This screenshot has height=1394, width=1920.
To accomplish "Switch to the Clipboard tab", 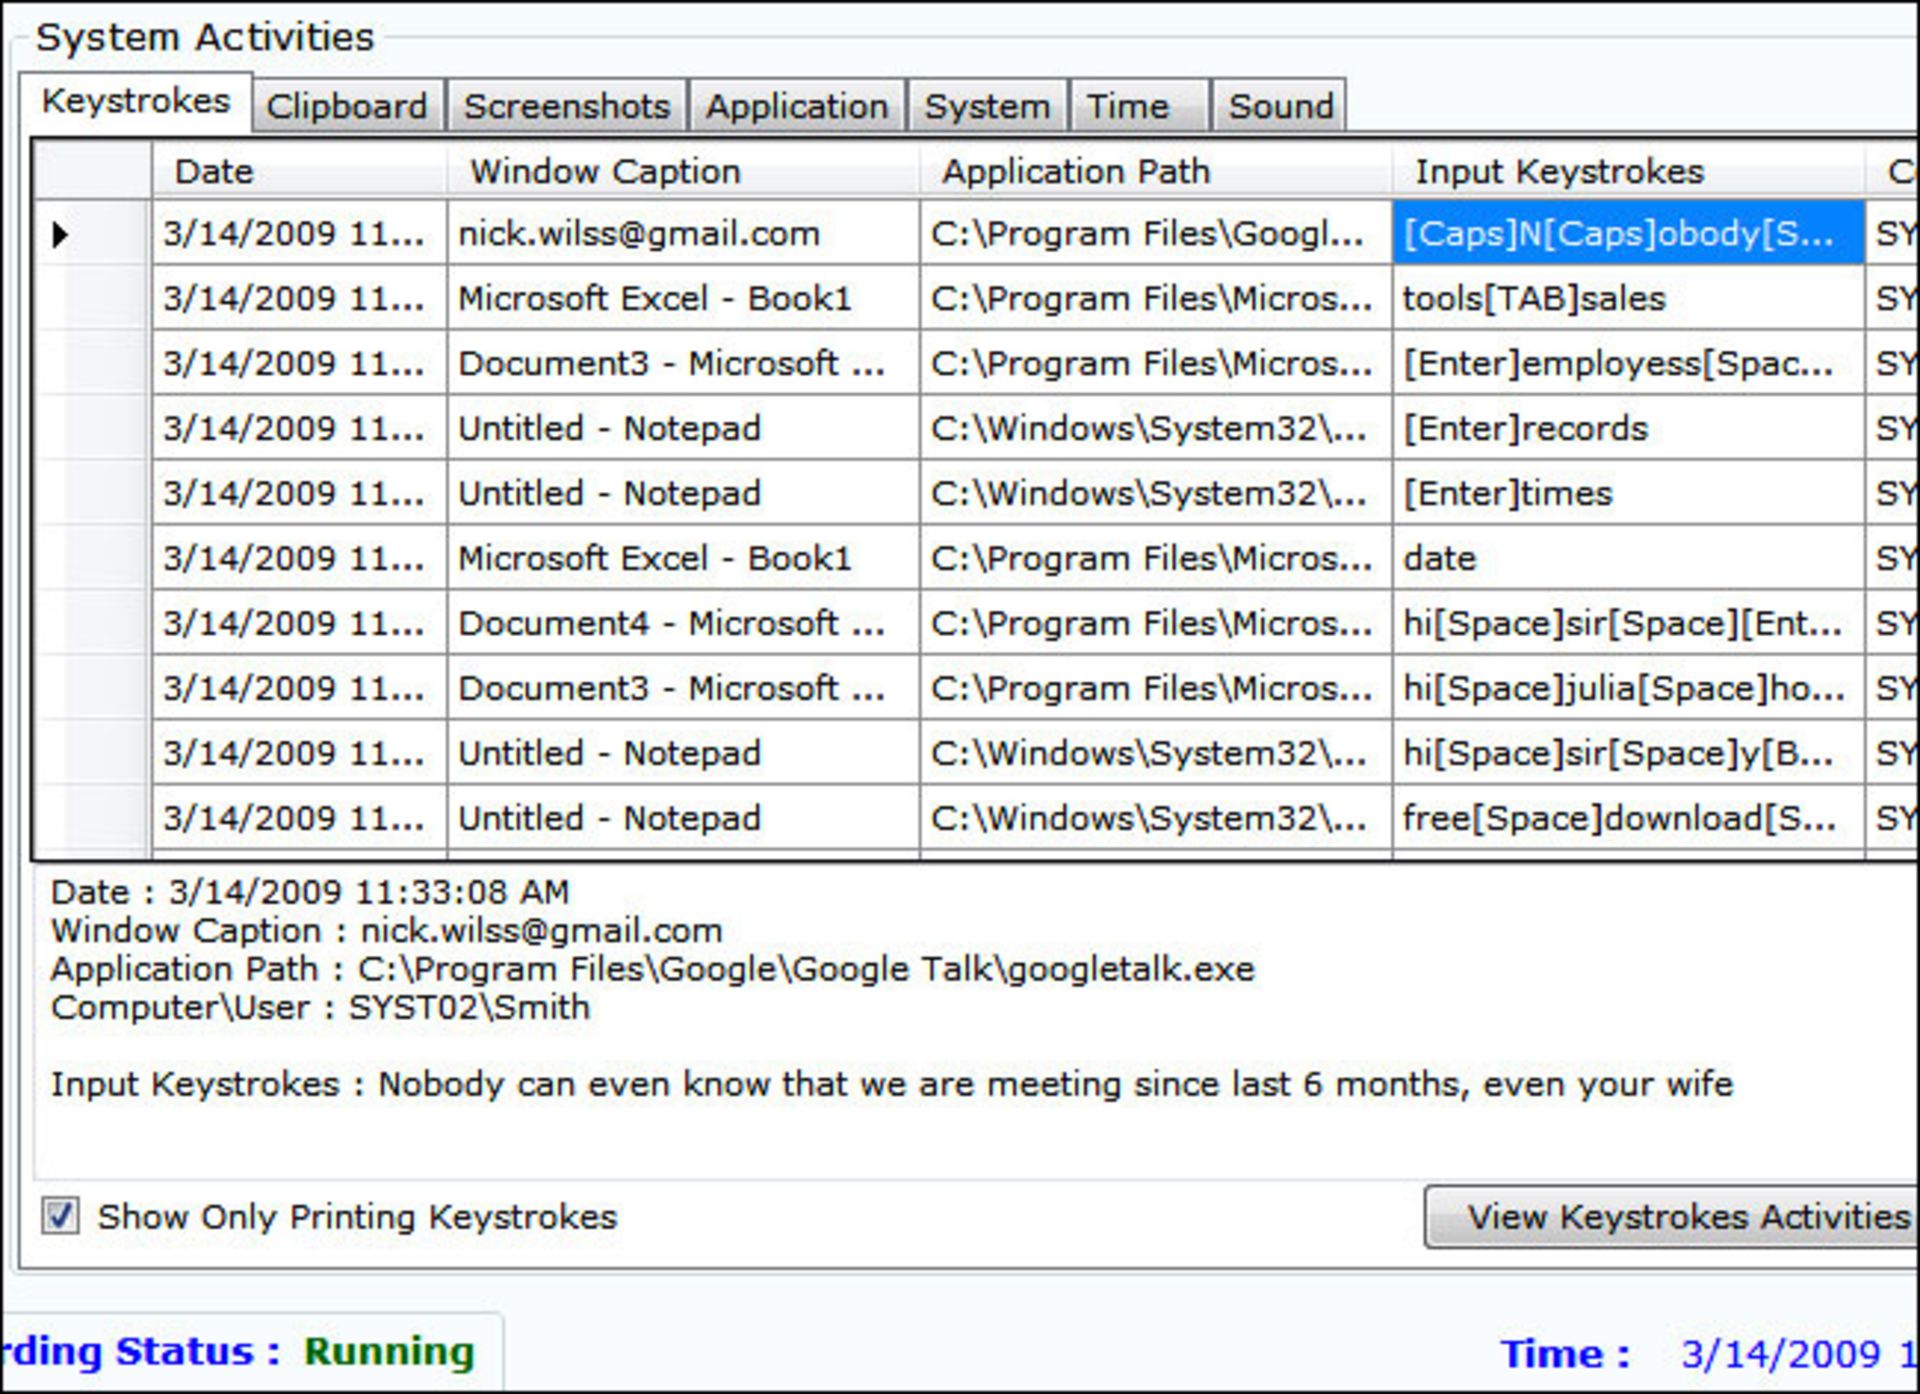I will tap(346, 106).
